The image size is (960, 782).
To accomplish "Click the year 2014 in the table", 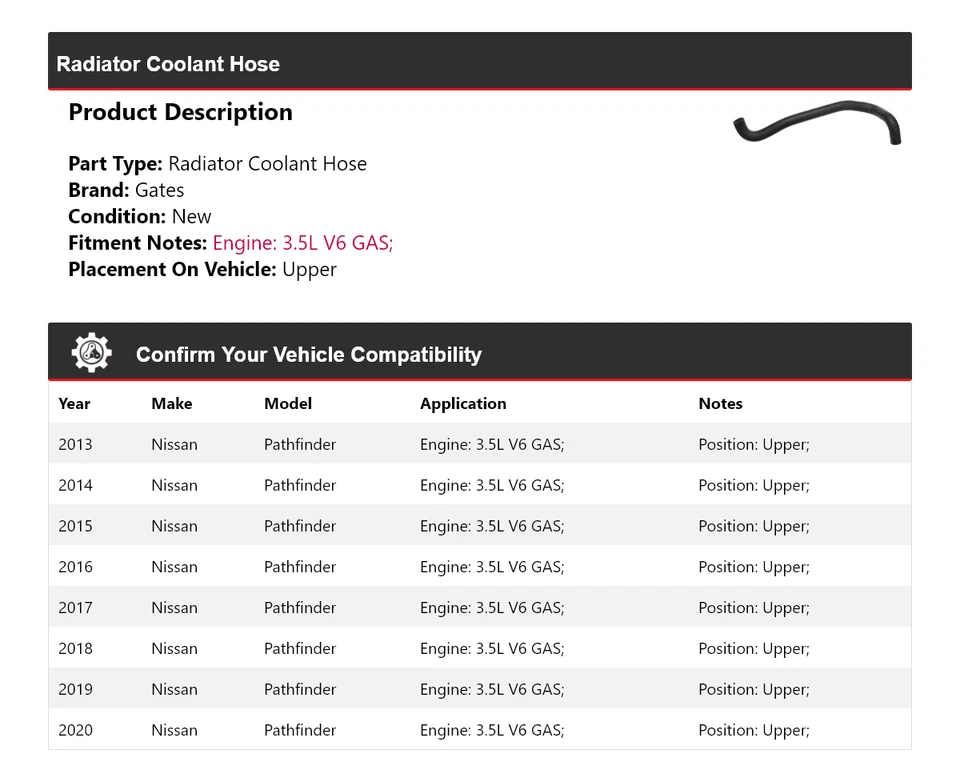I will 75,486.
